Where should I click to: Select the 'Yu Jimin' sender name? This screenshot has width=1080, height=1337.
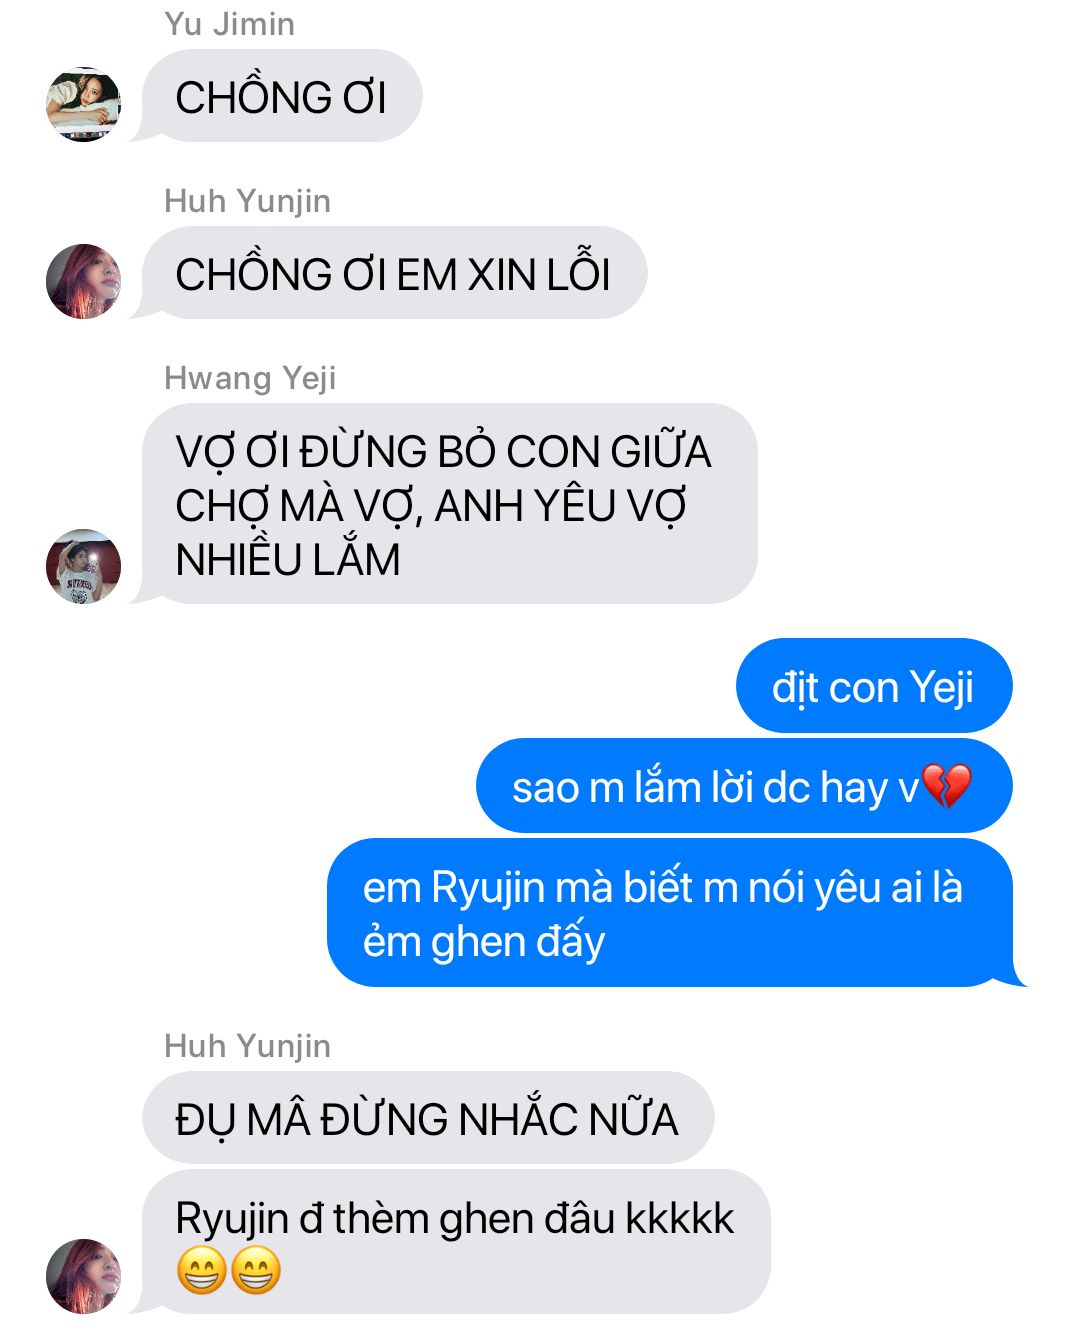coord(230,24)
